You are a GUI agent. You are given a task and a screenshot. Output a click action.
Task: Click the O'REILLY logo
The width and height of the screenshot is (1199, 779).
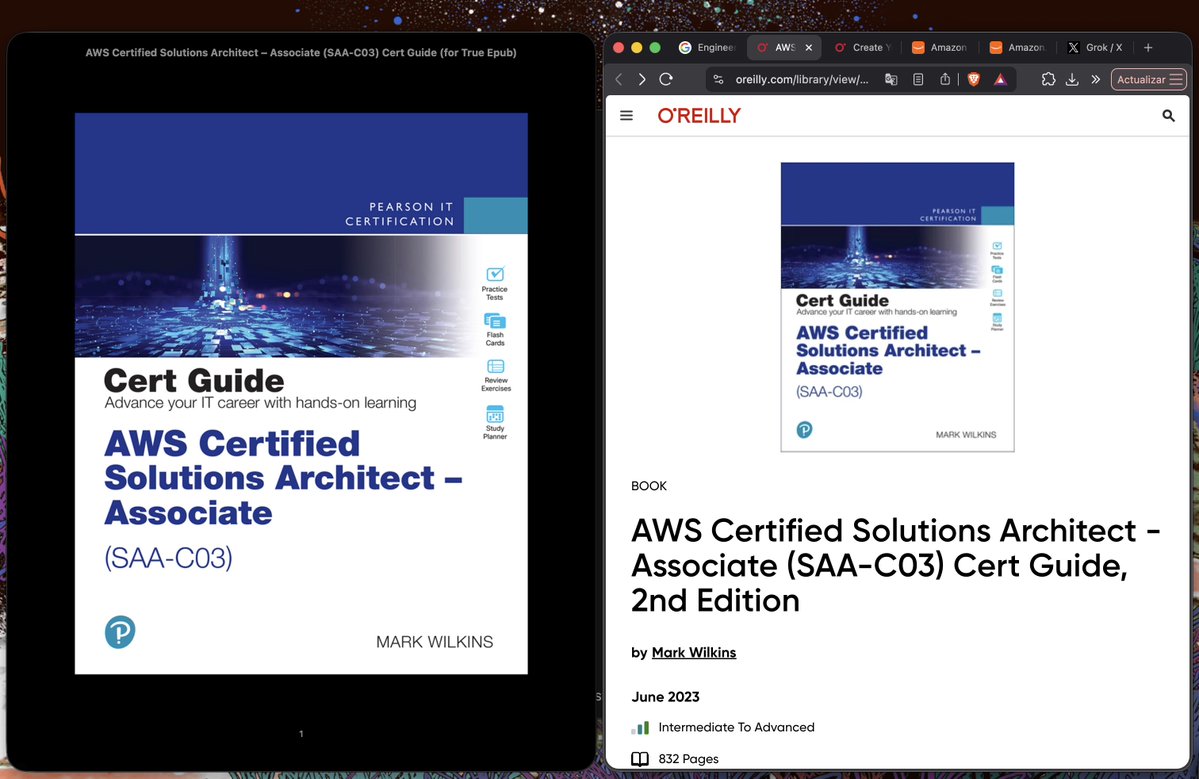(x=699, y=115)
